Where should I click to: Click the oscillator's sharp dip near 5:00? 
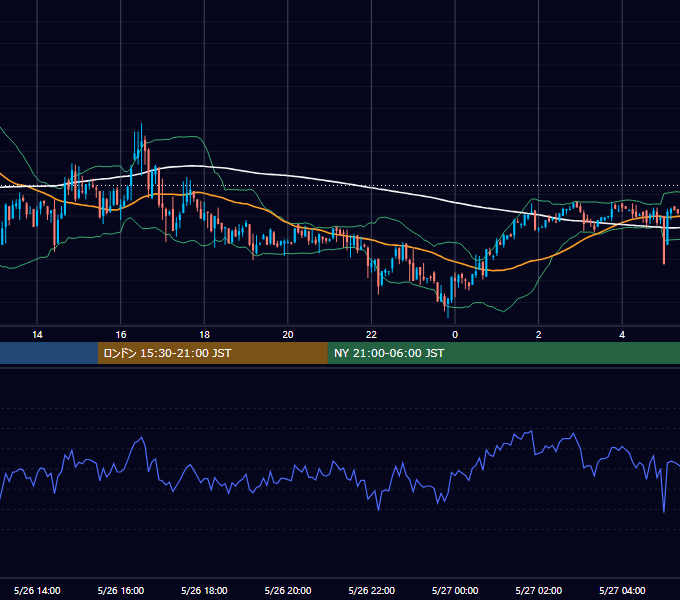pos(664,512)
